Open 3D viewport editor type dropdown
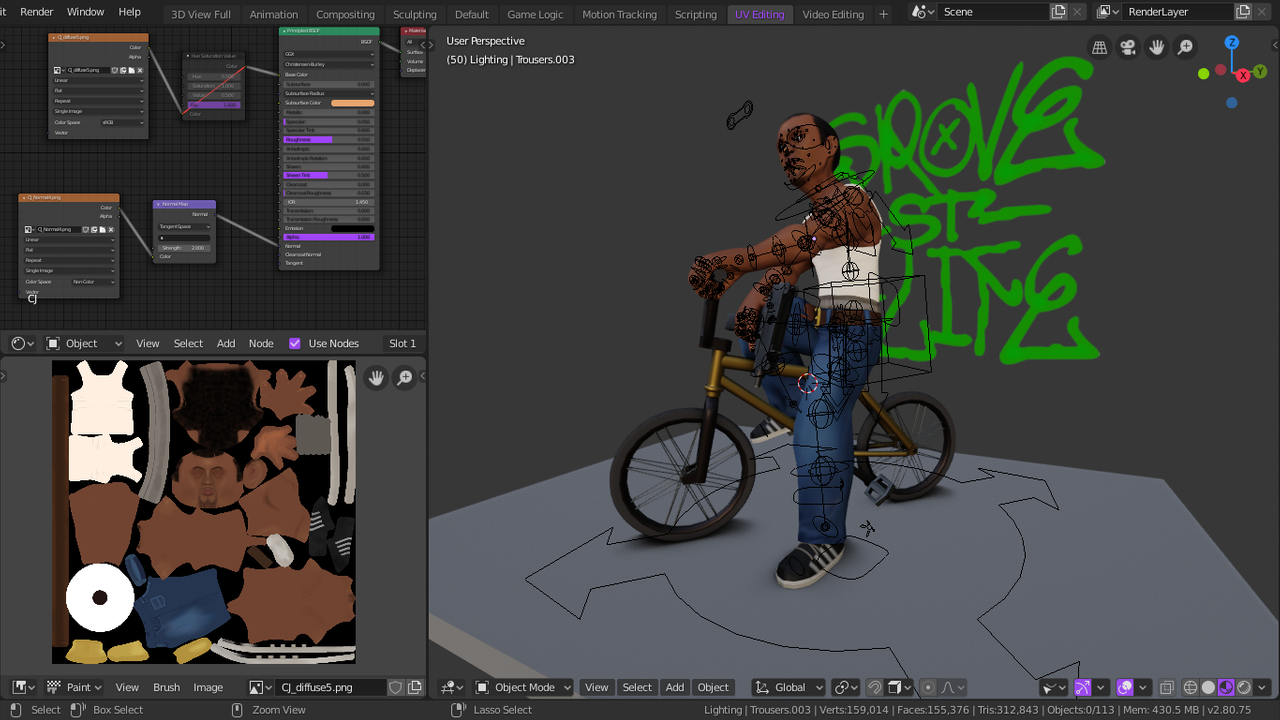 point(452,687)
